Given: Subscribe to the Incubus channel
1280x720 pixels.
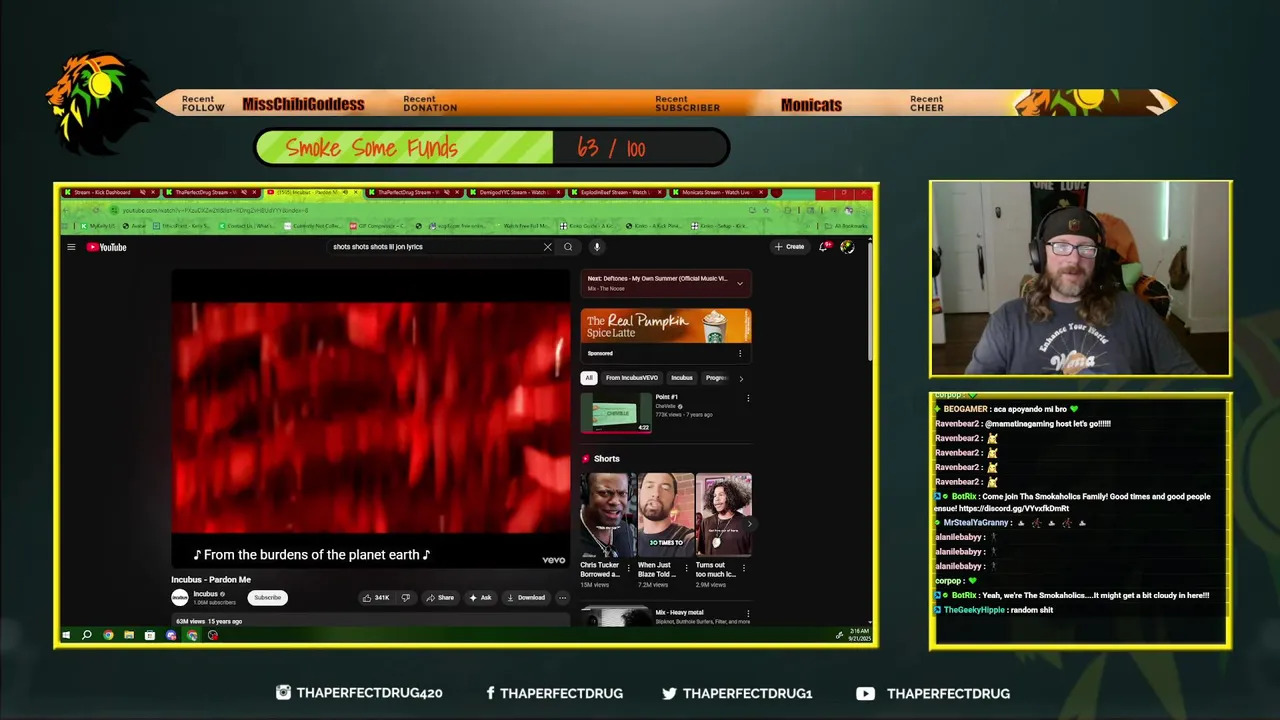Looking at the screenshot, I should click(267, 598).
